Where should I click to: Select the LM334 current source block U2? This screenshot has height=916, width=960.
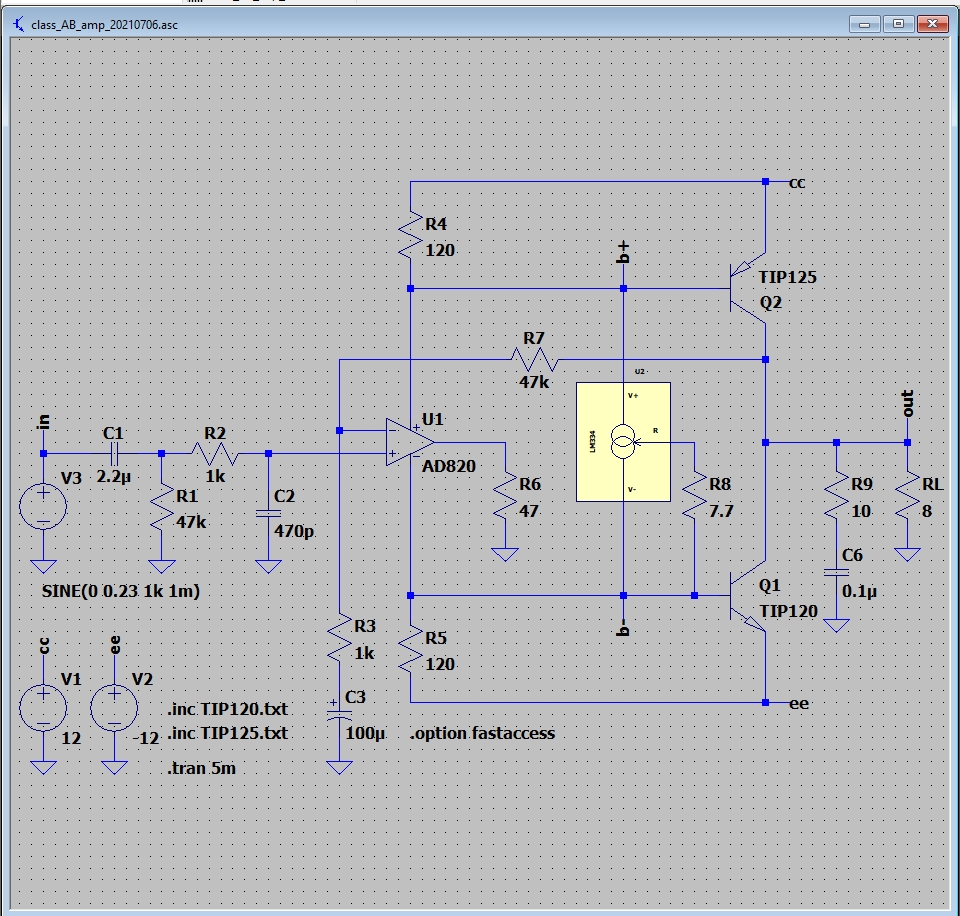tap(623, 442)
